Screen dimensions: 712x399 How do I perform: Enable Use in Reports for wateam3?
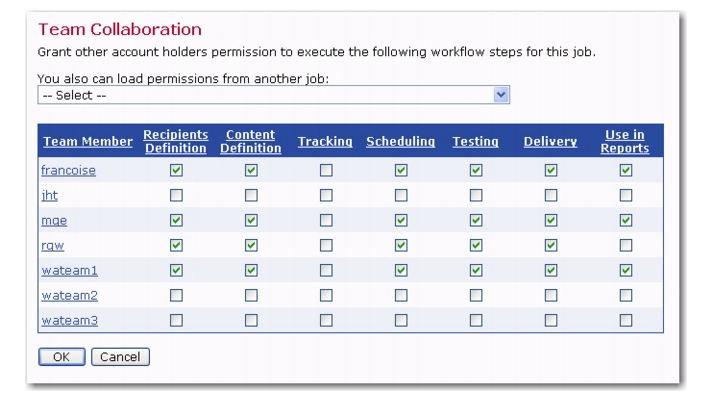point(626,320)
